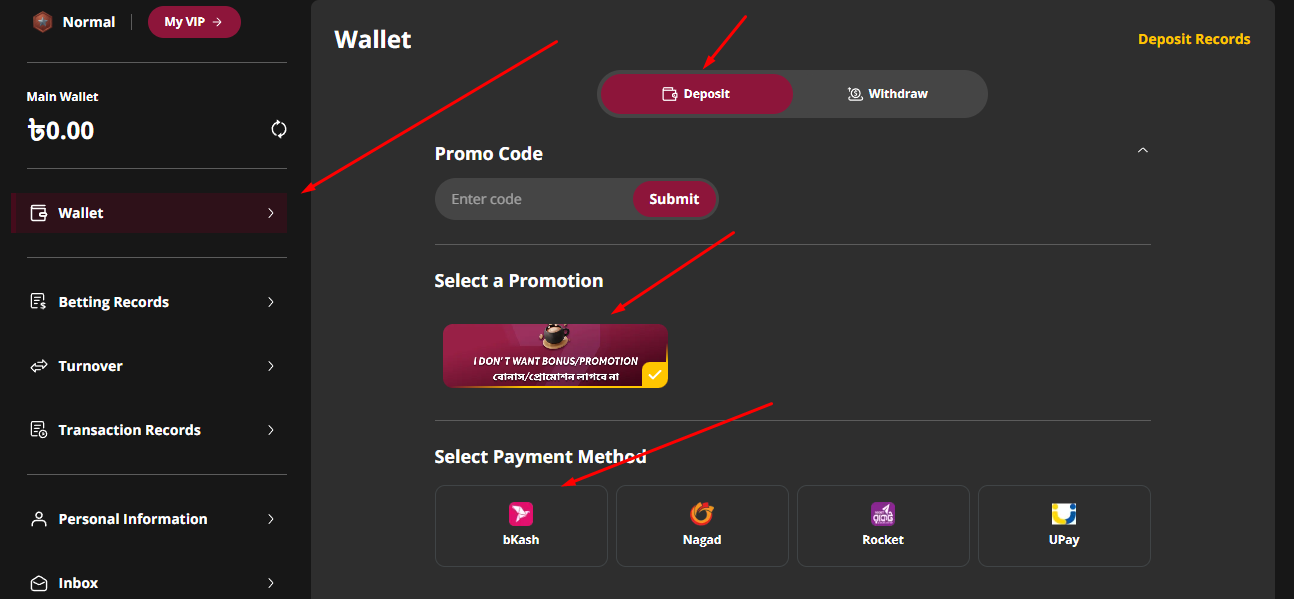Select the Nagad payment icon
Screen dimensions: 1294x599
702,514
